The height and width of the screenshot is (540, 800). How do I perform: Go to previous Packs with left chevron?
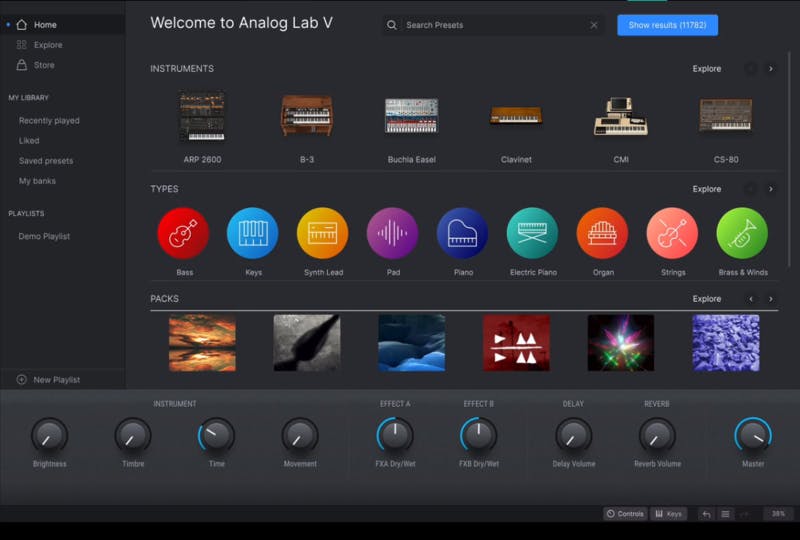[751, 299]
